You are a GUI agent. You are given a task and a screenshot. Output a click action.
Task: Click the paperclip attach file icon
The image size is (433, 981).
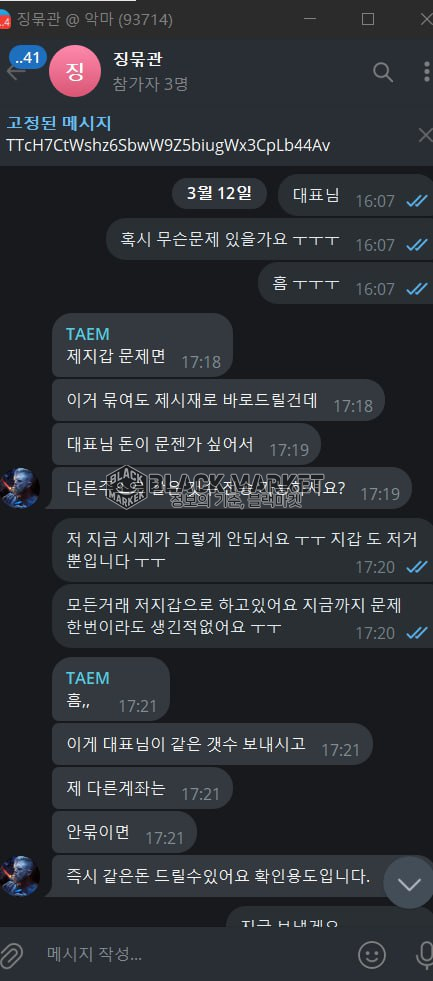(x=11, y=954)
